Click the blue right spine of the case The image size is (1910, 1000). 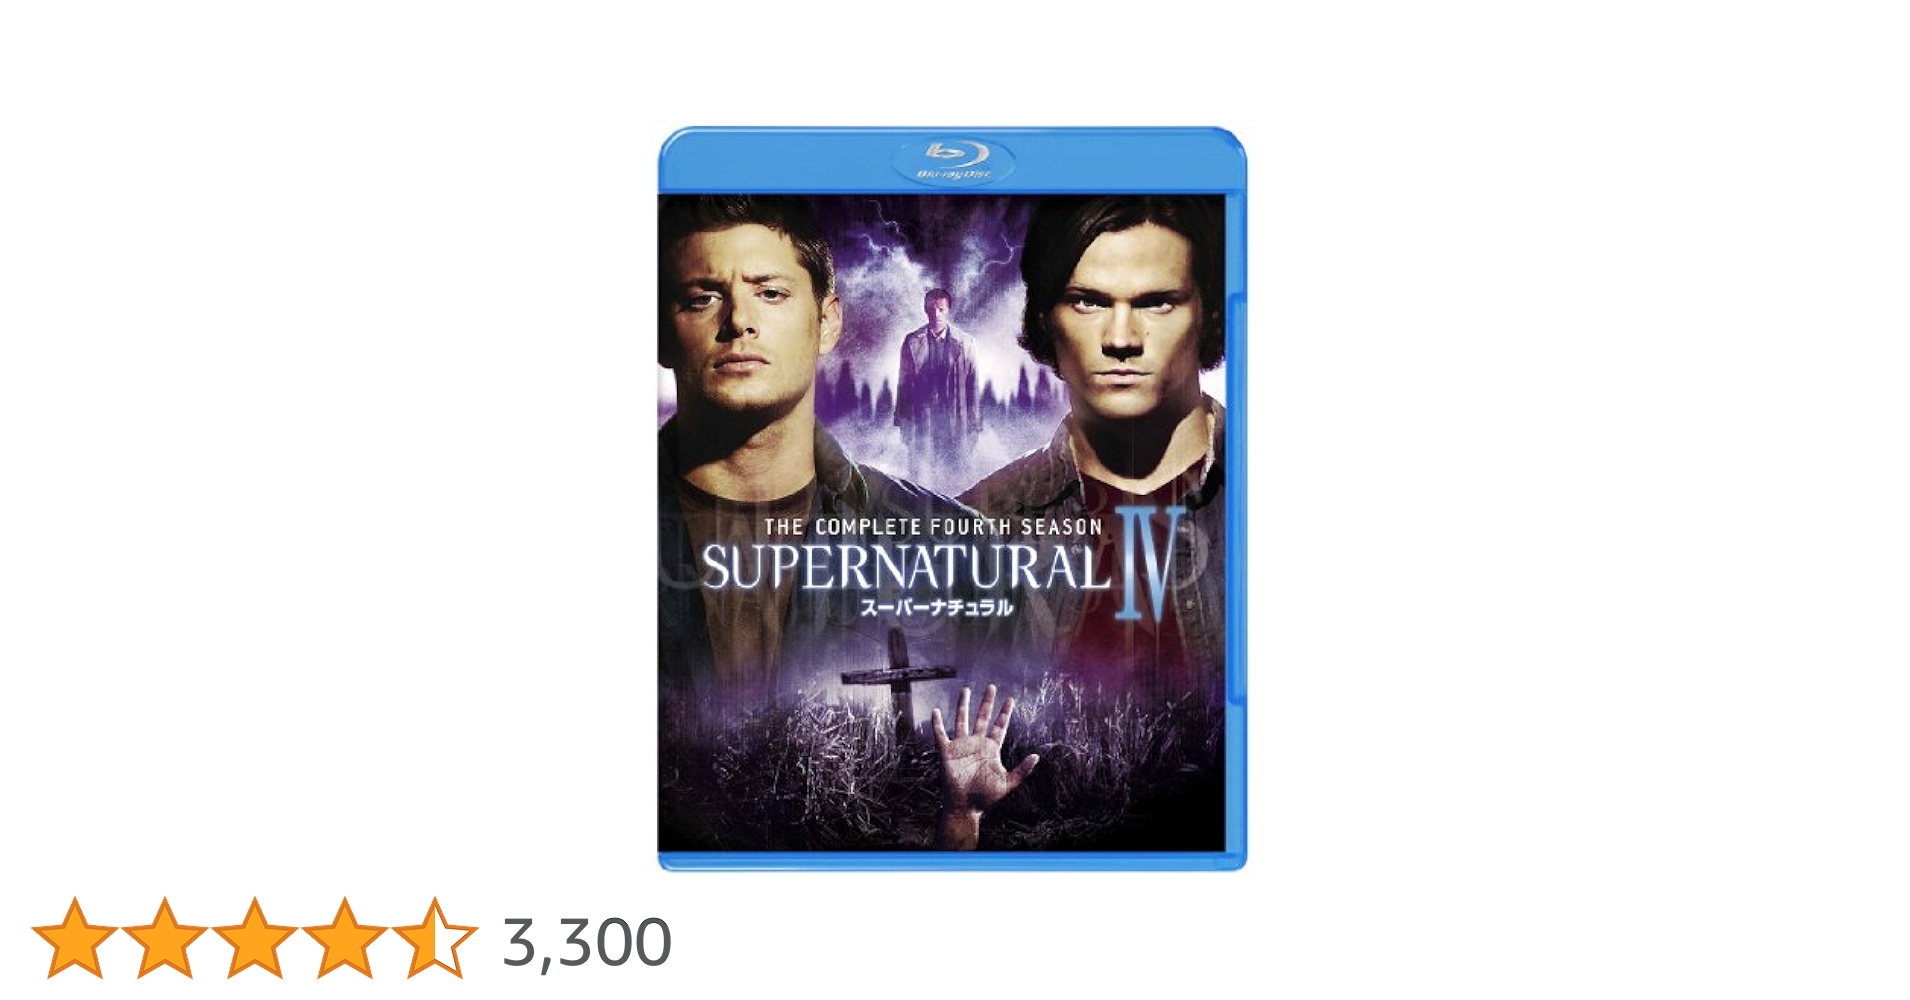coord(1236,500)
